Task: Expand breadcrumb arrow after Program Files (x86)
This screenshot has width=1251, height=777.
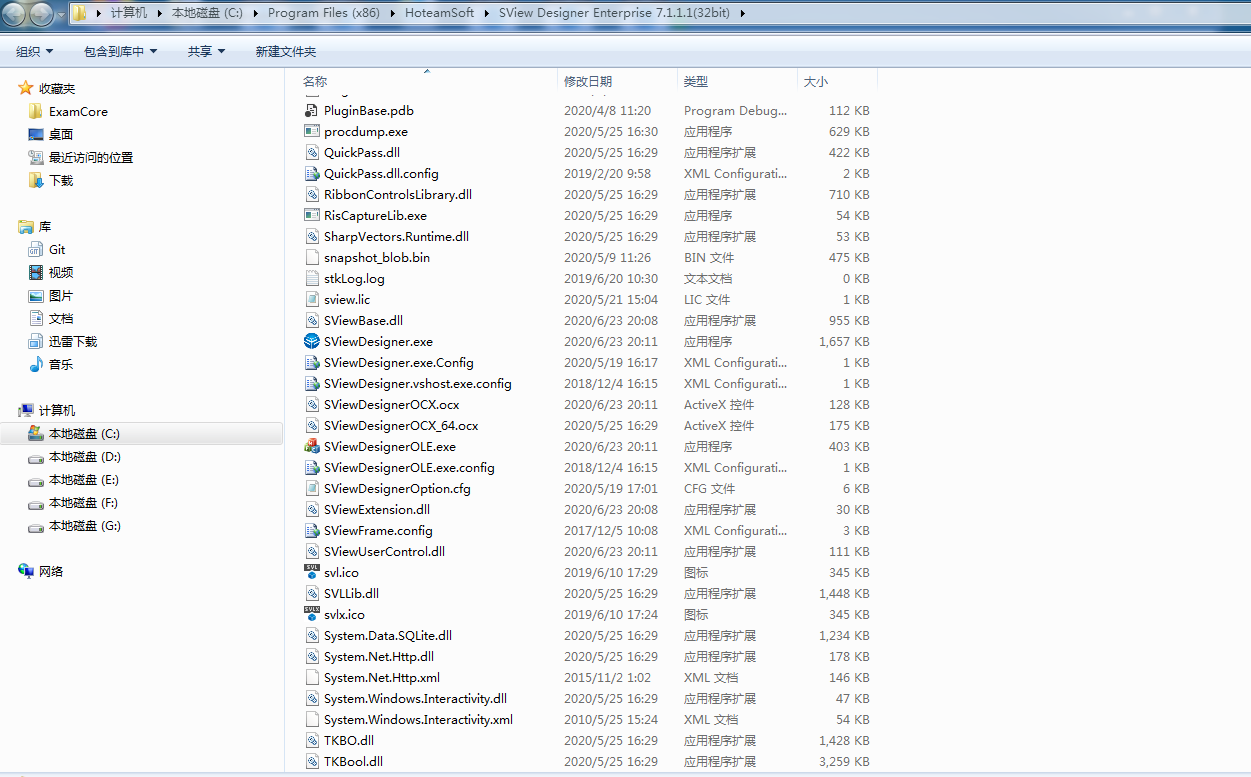Action: 391,13
